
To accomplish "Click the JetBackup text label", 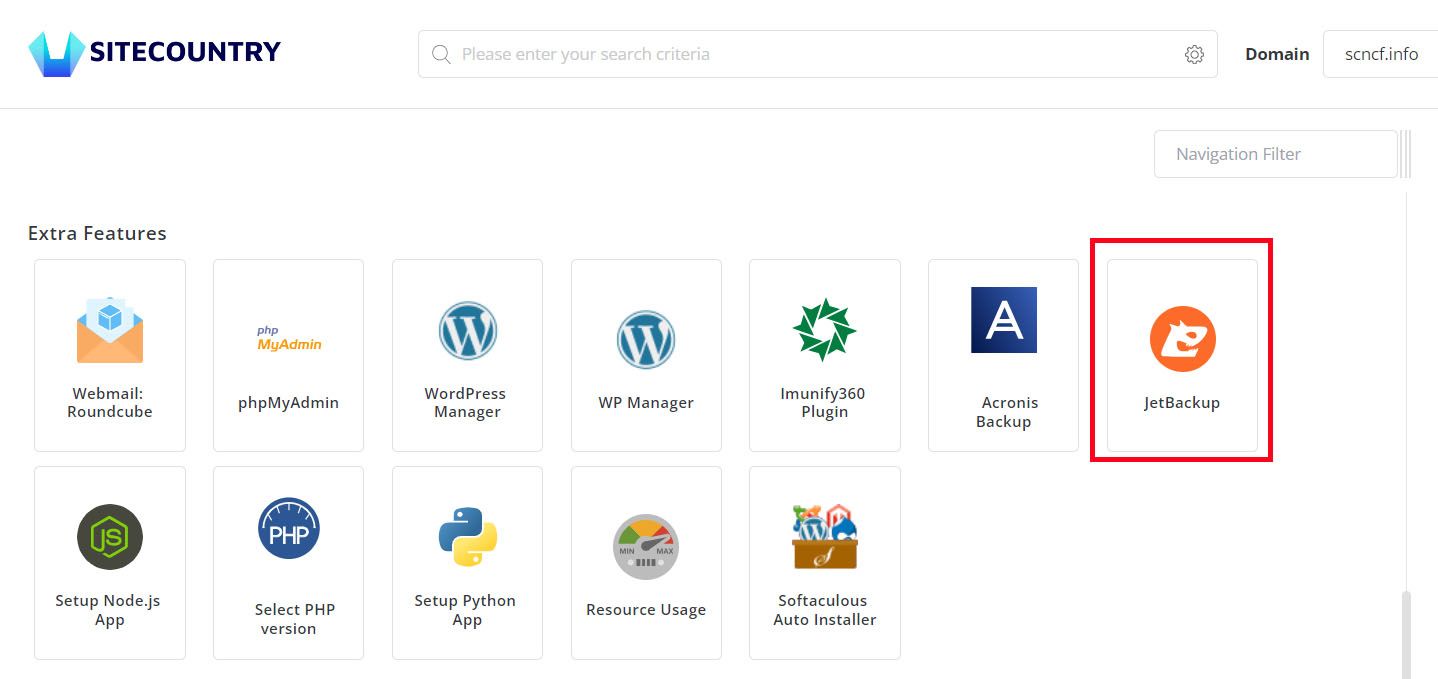I will 1182,403.
